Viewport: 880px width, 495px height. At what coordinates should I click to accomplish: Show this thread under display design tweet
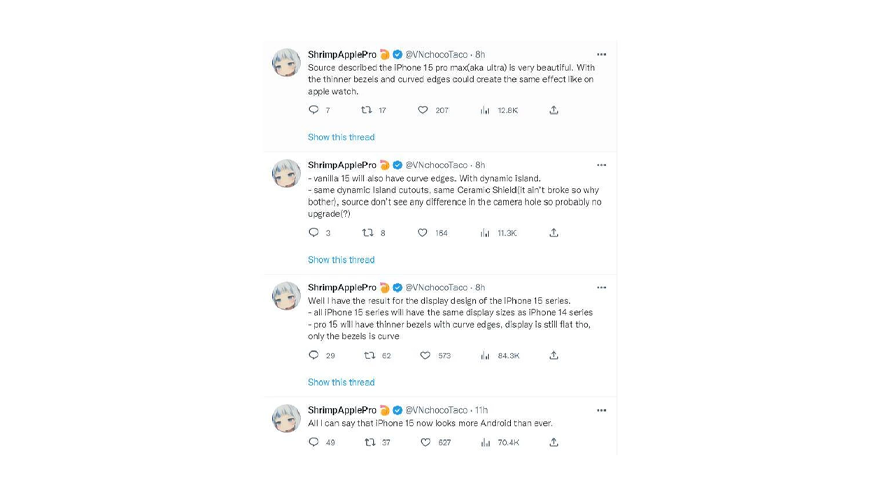[x=341, y=382]
